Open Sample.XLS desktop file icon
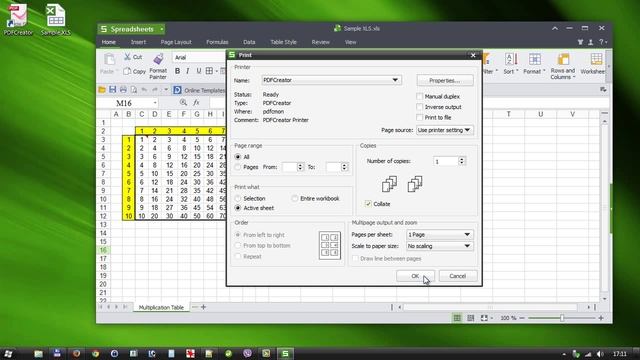 pyautogui.click(x=56, y=20)
